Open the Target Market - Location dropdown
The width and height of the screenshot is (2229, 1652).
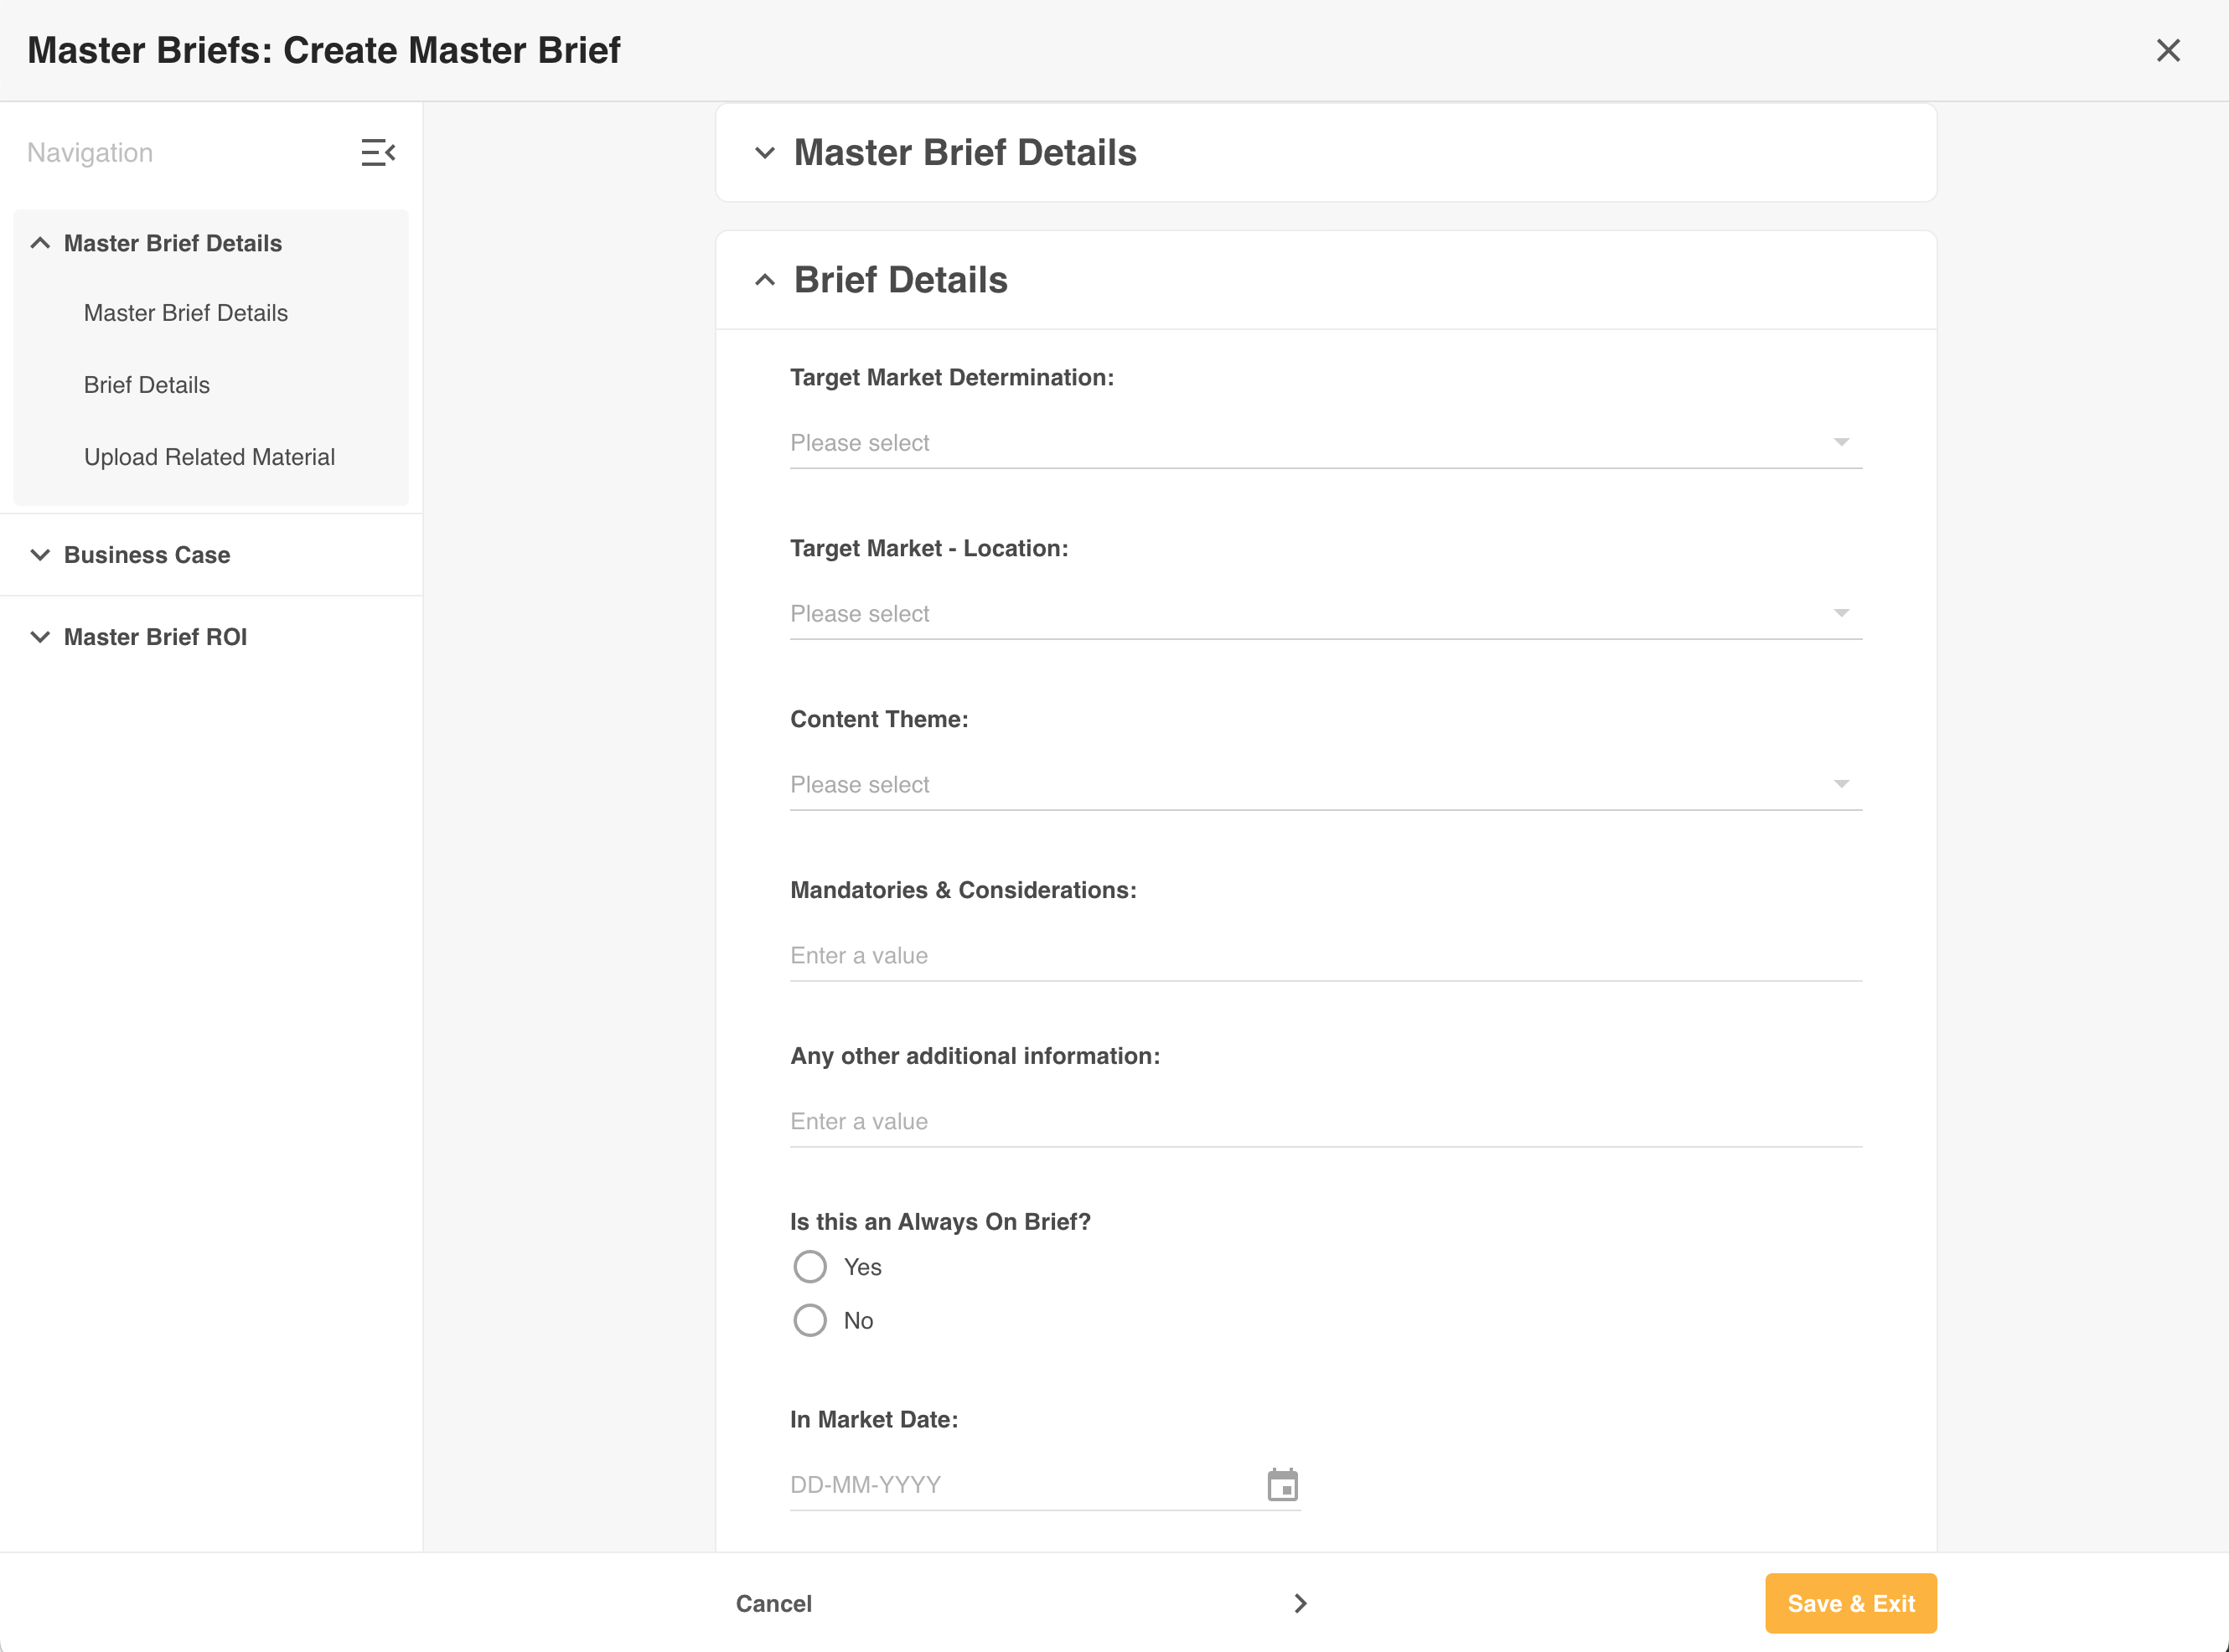click(1325, 614)
